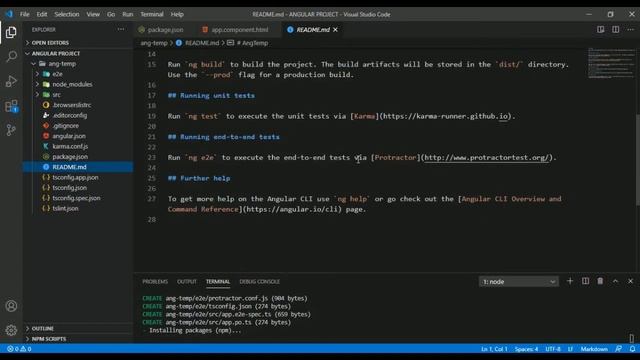
Task: Select the Terminal panel tab
Action: pyautogui.click(x=218, y=282)
